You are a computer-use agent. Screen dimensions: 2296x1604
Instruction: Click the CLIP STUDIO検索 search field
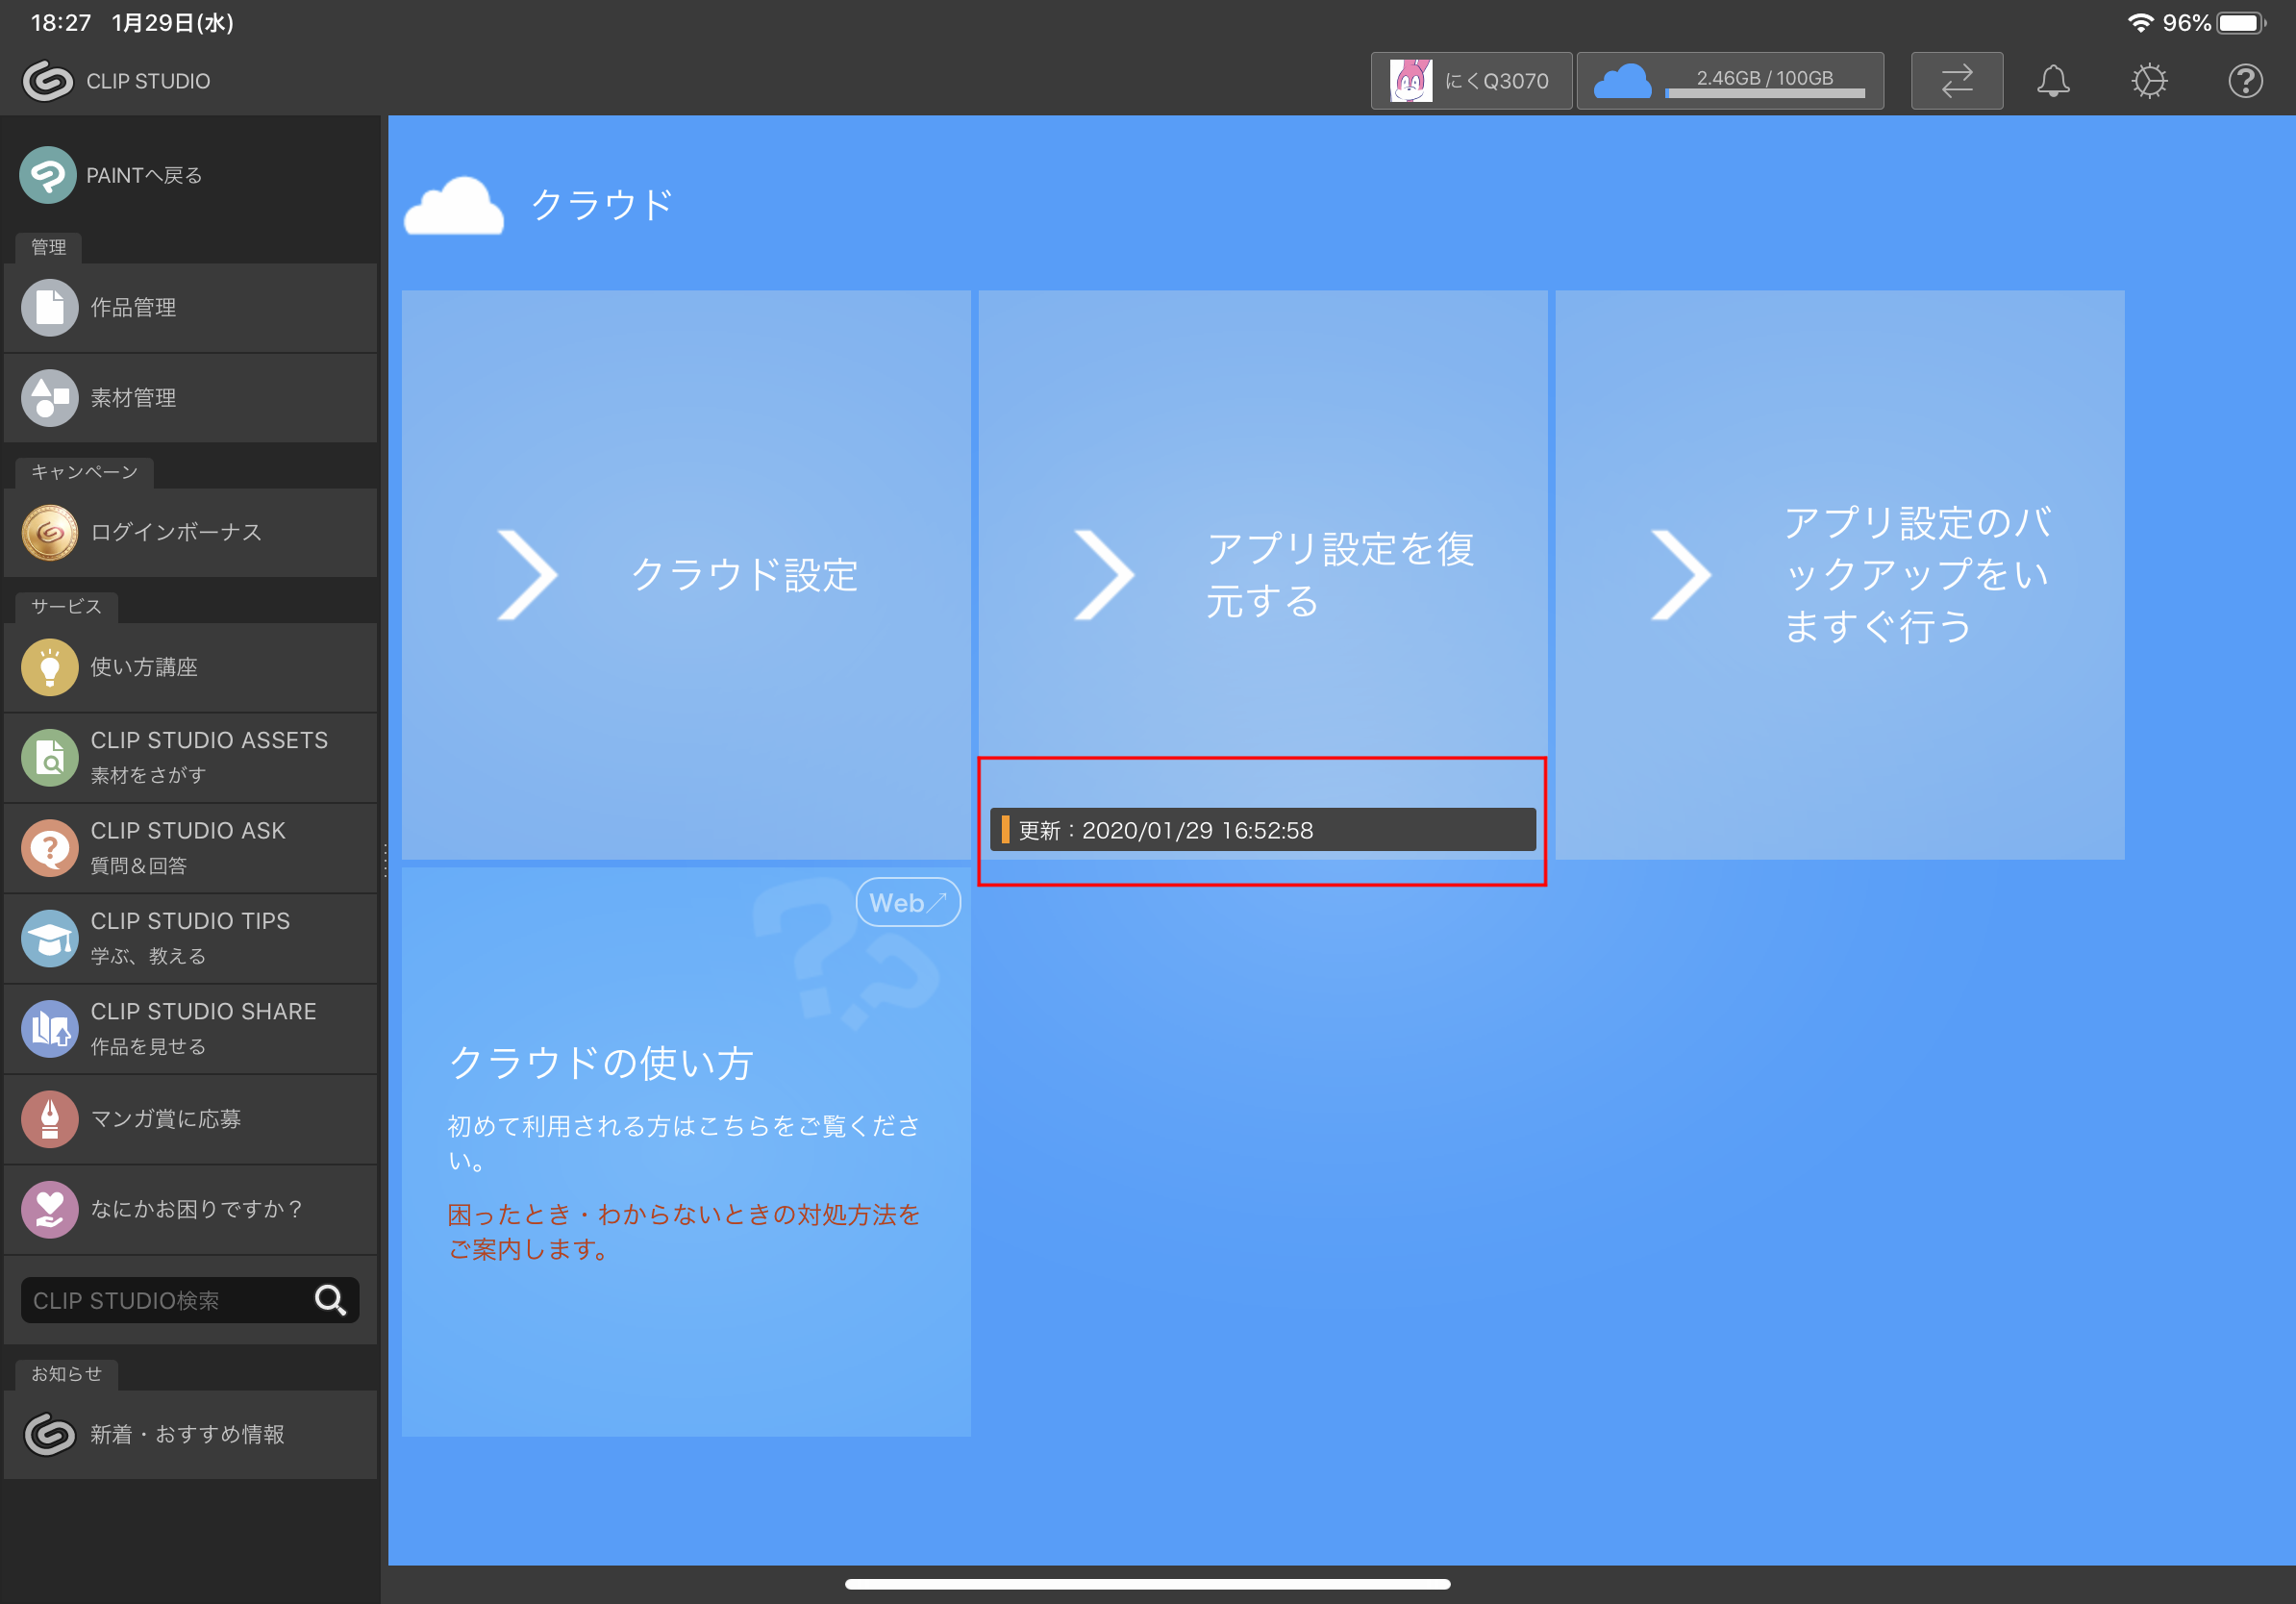[190, 1299]
